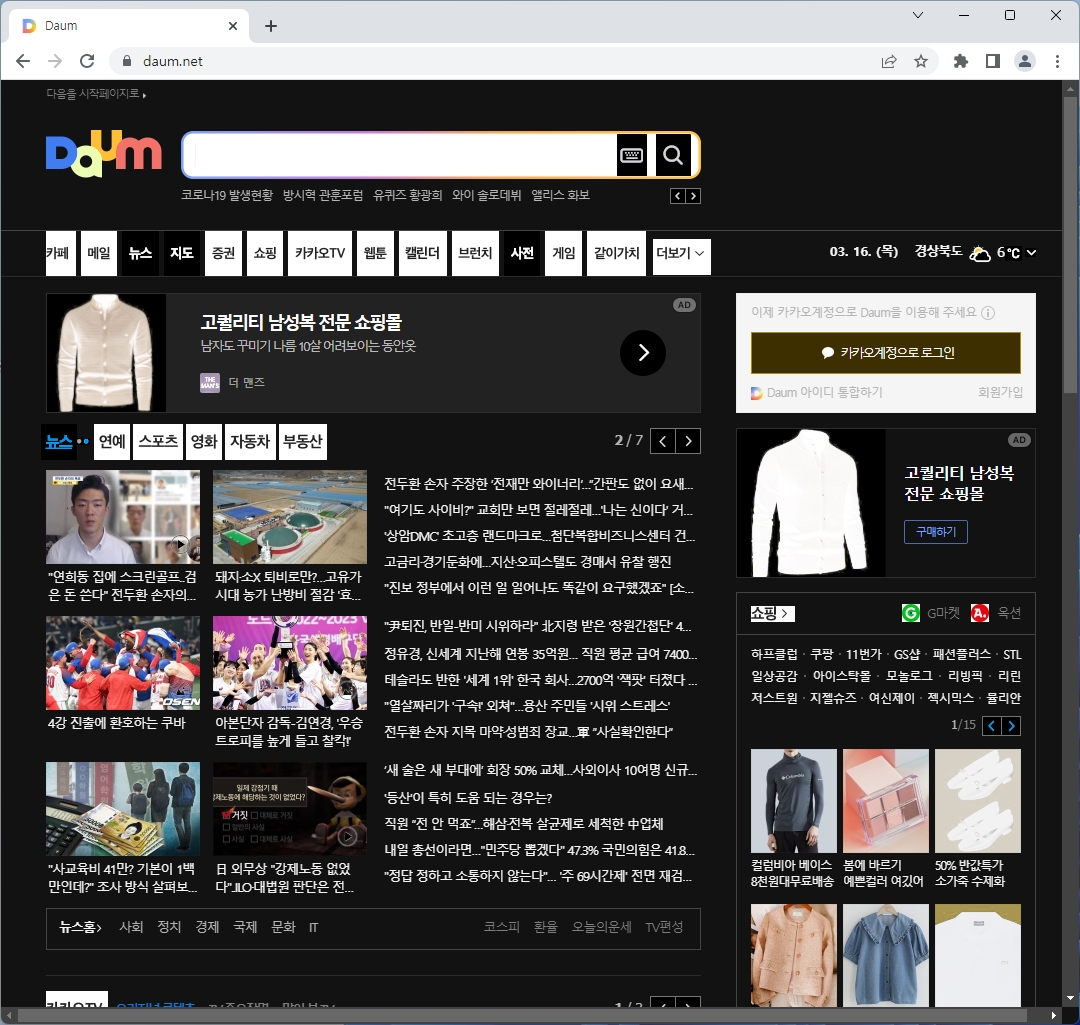Open the 카카오TV service tab
This screenshot has height=1025, width=1080.
[x=320, y=253]
